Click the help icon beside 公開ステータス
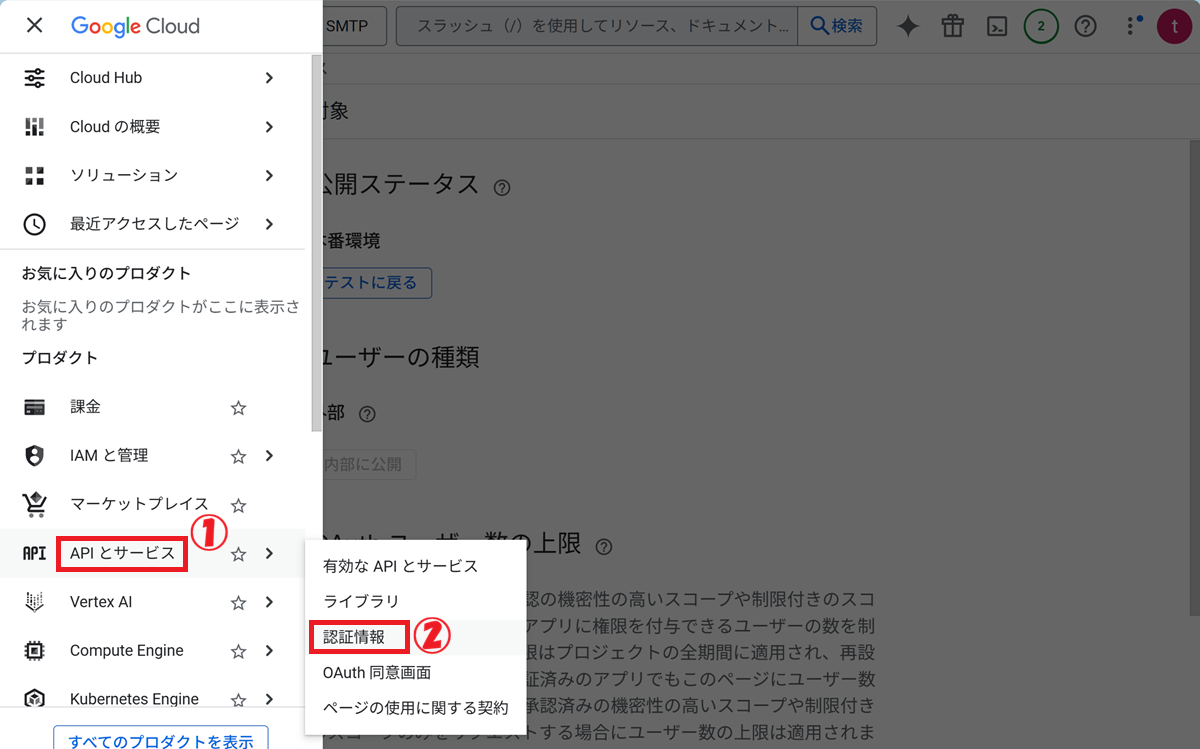The width and height of the screenshot is (1200, 749). pos(502,188)
